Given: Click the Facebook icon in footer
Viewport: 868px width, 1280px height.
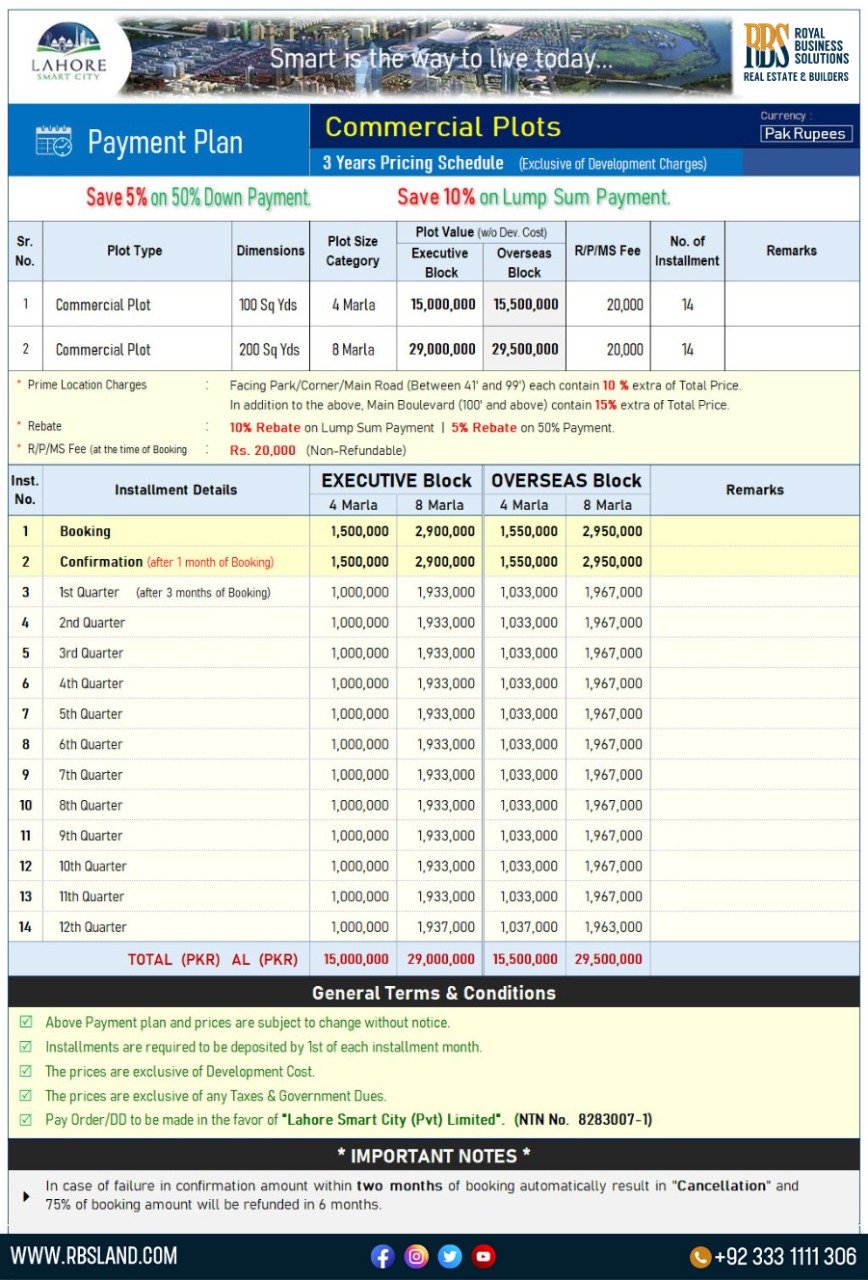Looking at the screenshot, I should click(x=382, y=1256).
